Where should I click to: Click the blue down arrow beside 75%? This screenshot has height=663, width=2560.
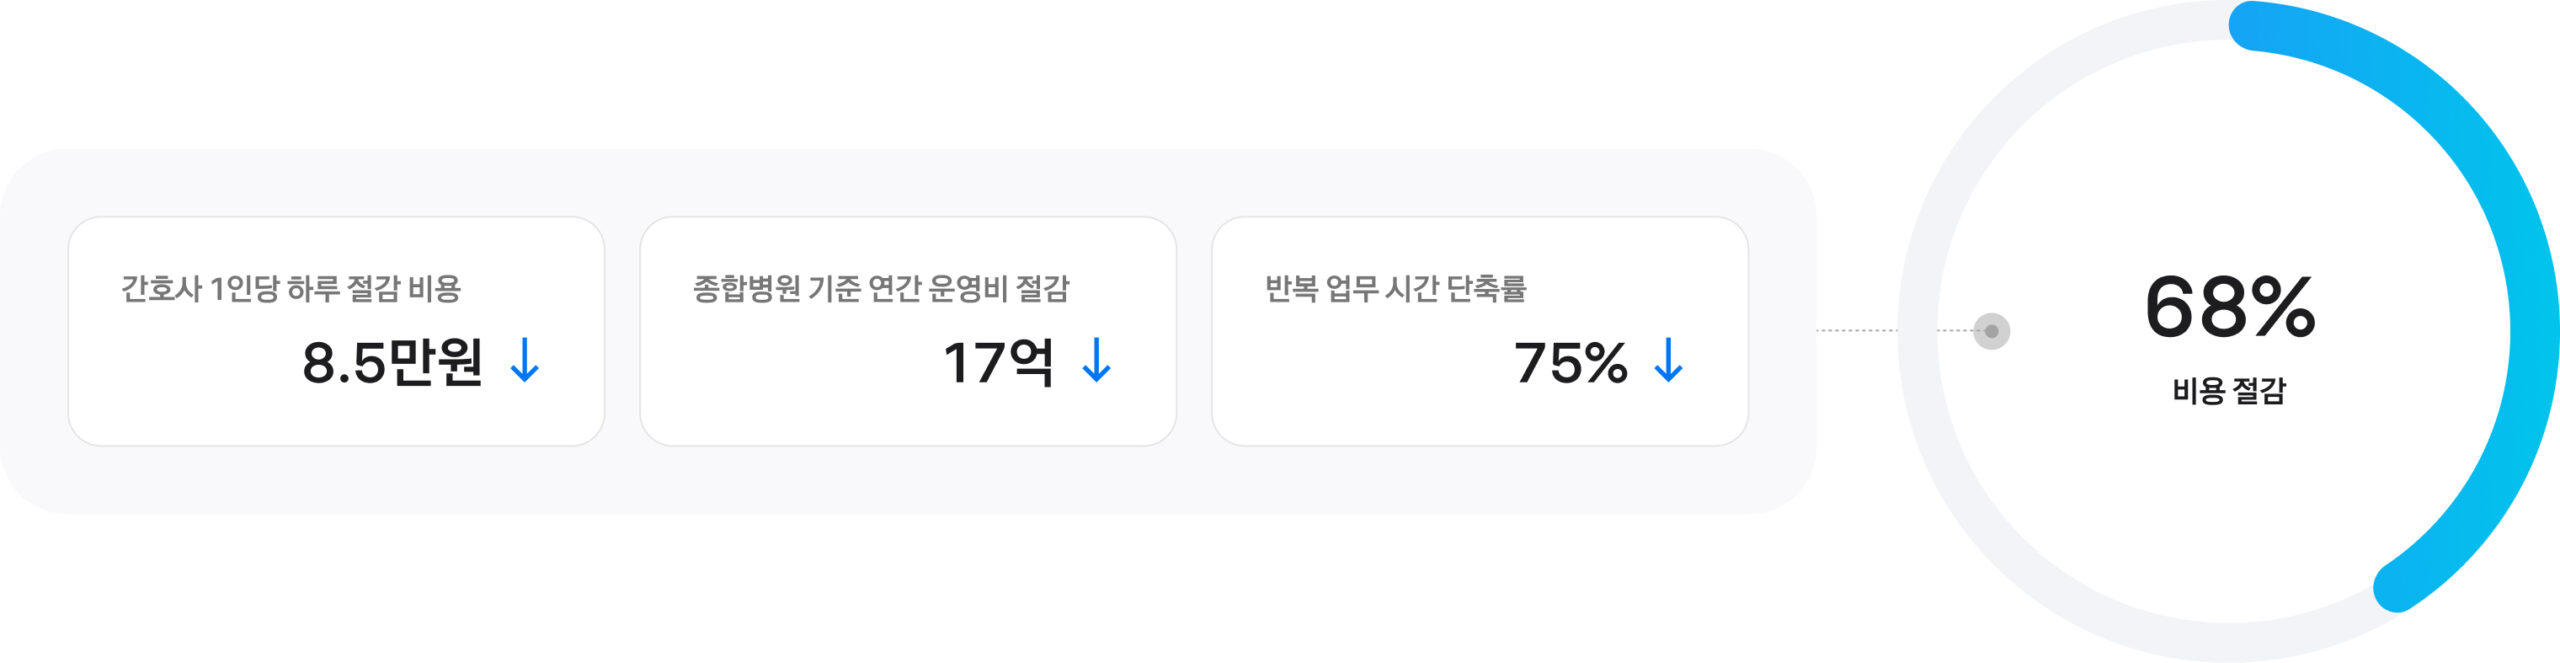pos(1668,361)
